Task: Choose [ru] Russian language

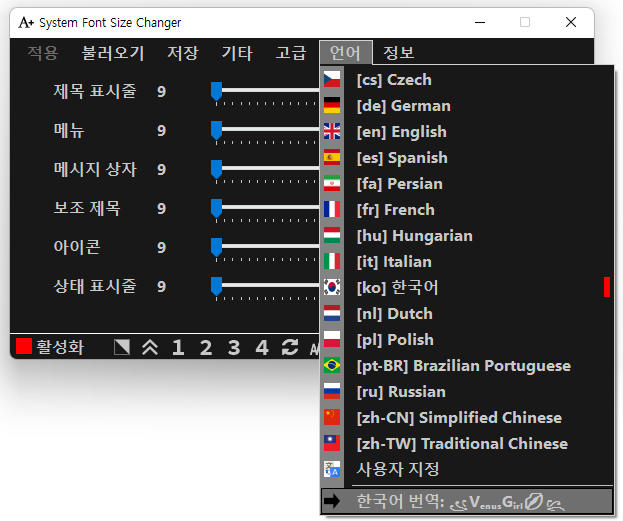Action: pos(467,391)
